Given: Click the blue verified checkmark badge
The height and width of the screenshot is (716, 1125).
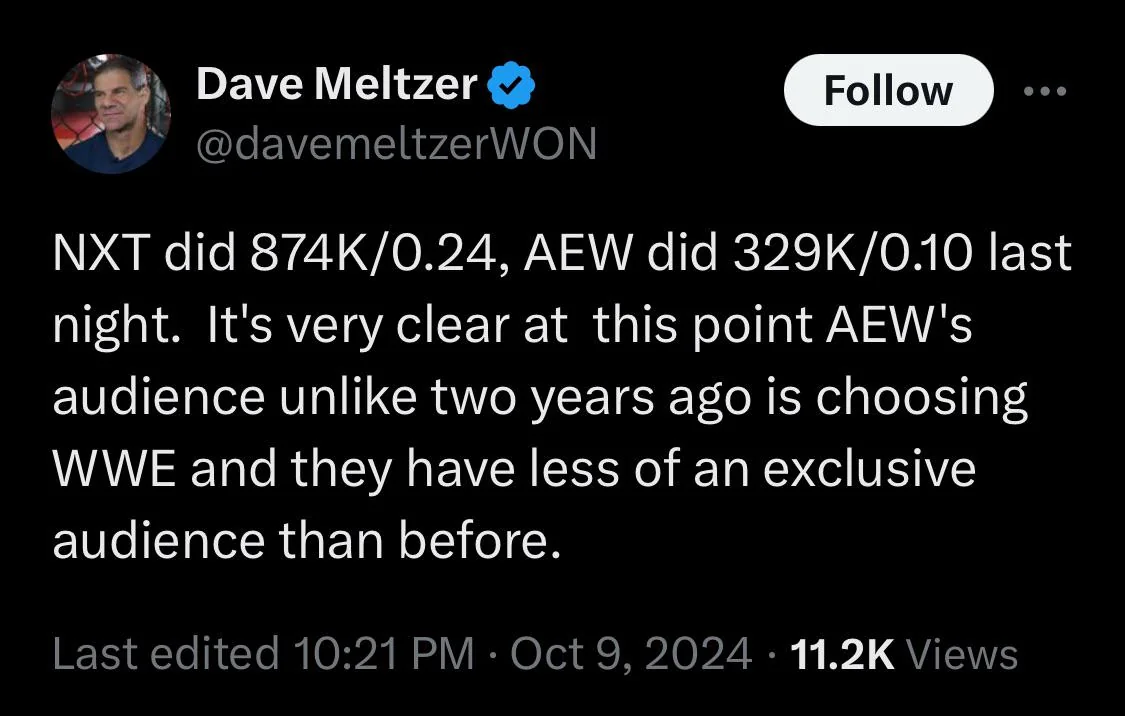Looking at the screenshot, I should pyautogui.click(x=511, y=85).
